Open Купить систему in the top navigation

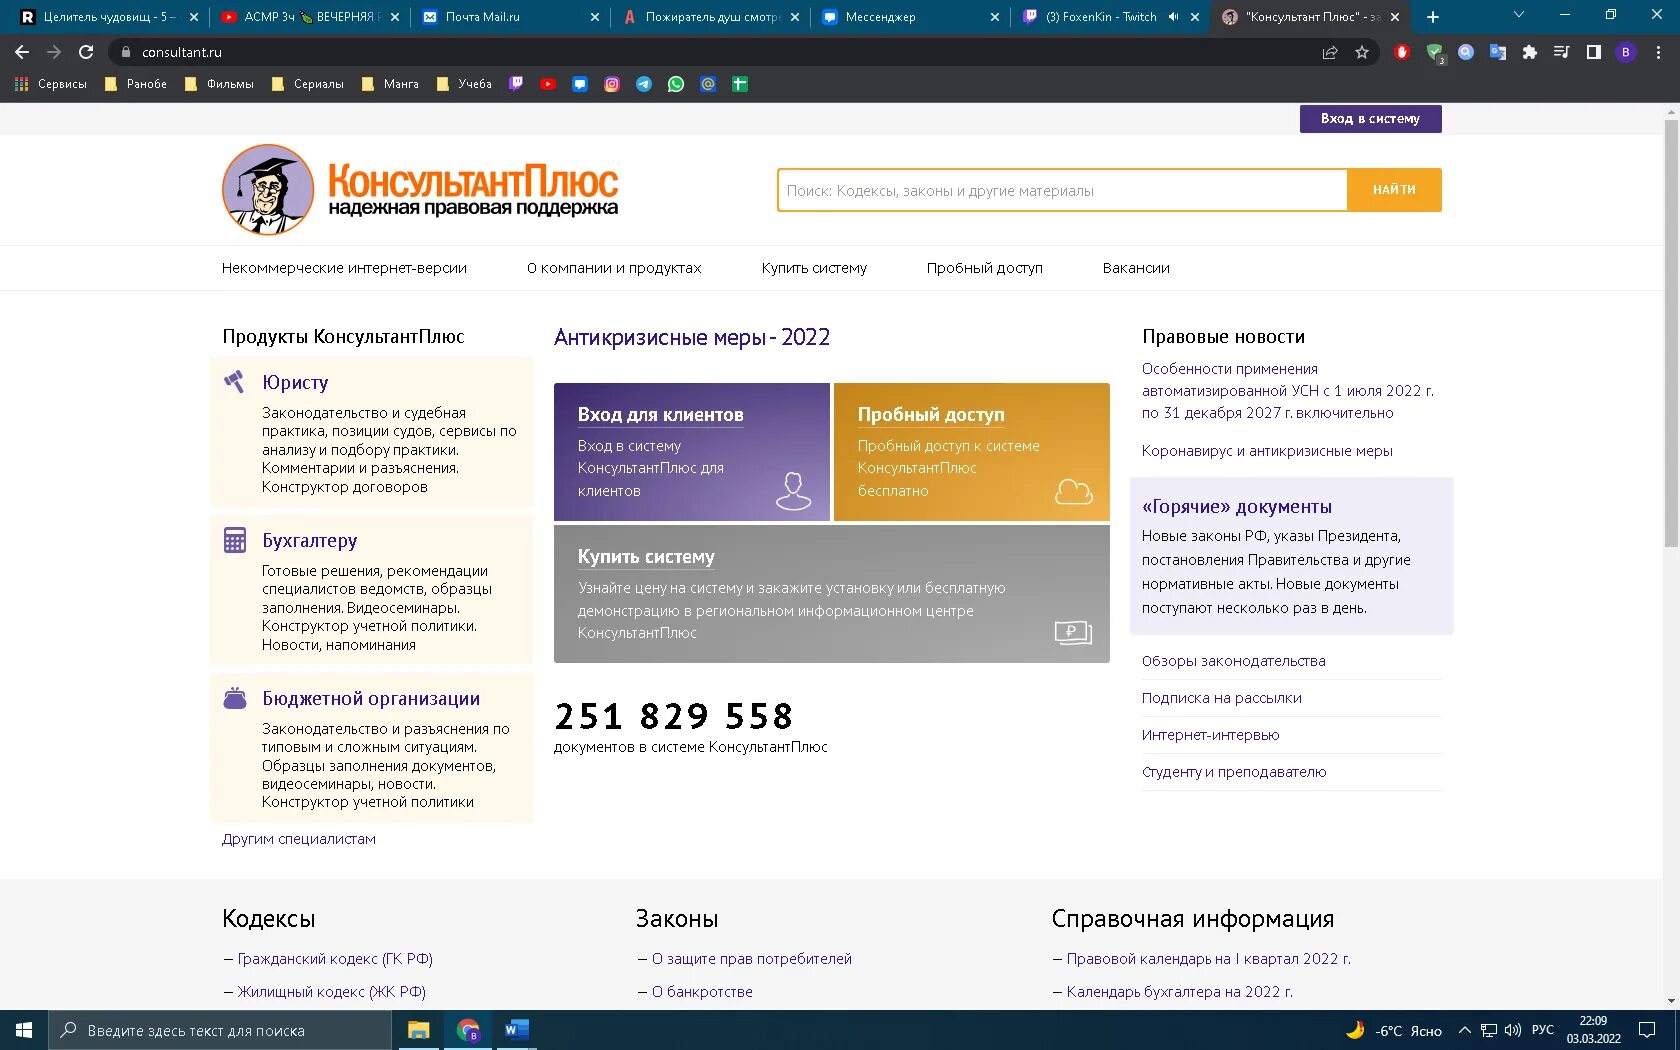(x=814, y=268)
